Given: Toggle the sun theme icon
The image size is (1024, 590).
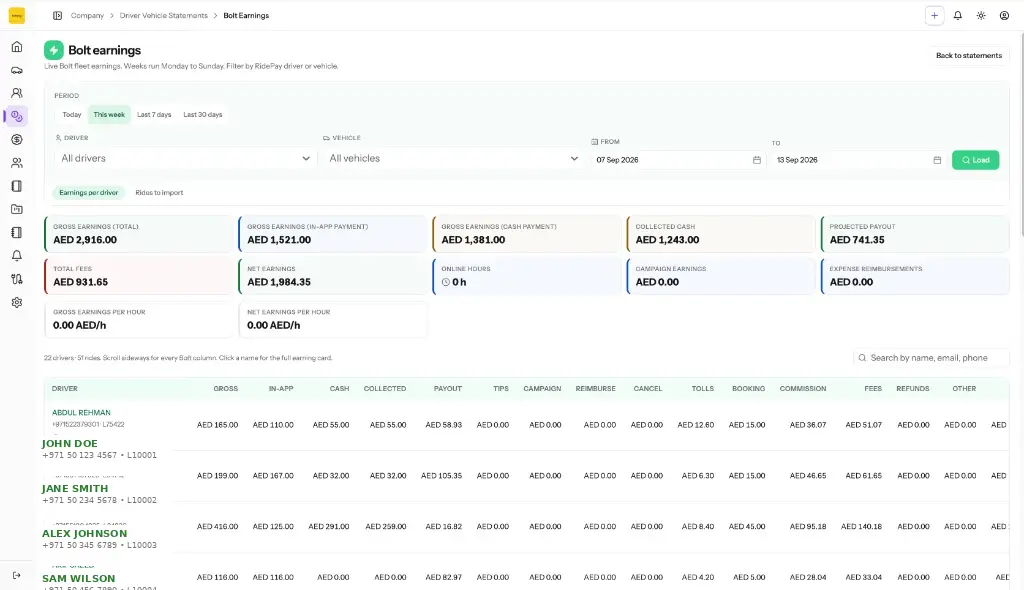Looking at the screenshot, I should (x=981, y=16).
